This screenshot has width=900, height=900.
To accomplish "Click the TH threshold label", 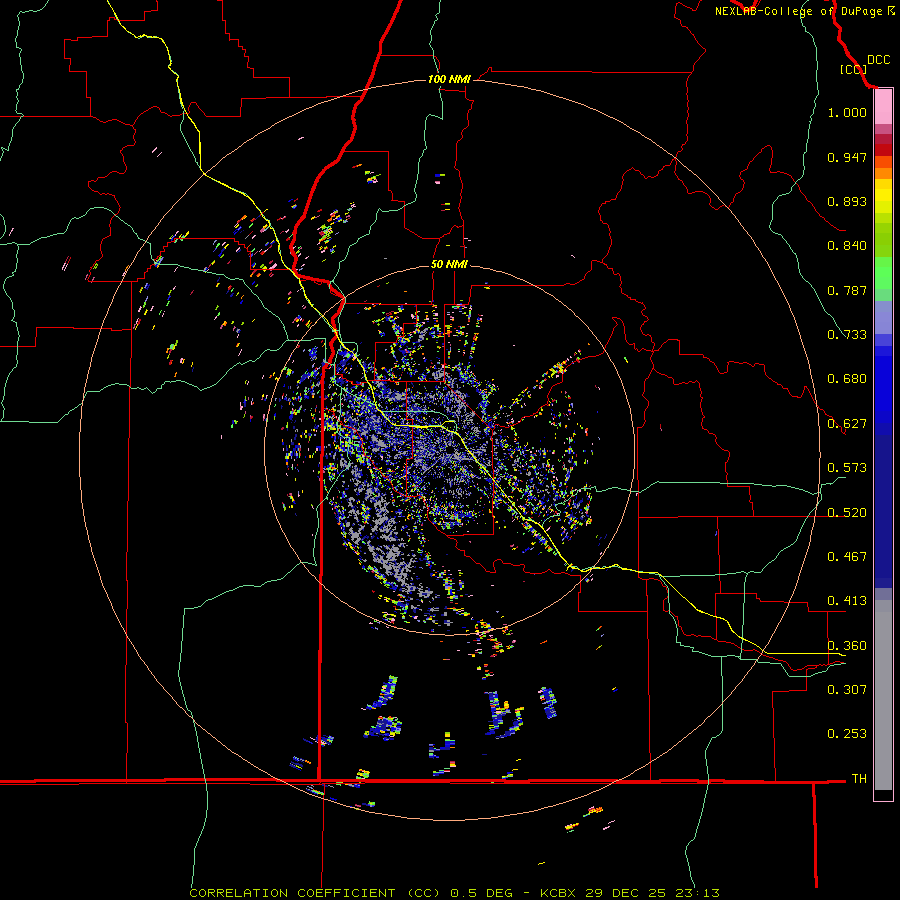I will [859, 779].
